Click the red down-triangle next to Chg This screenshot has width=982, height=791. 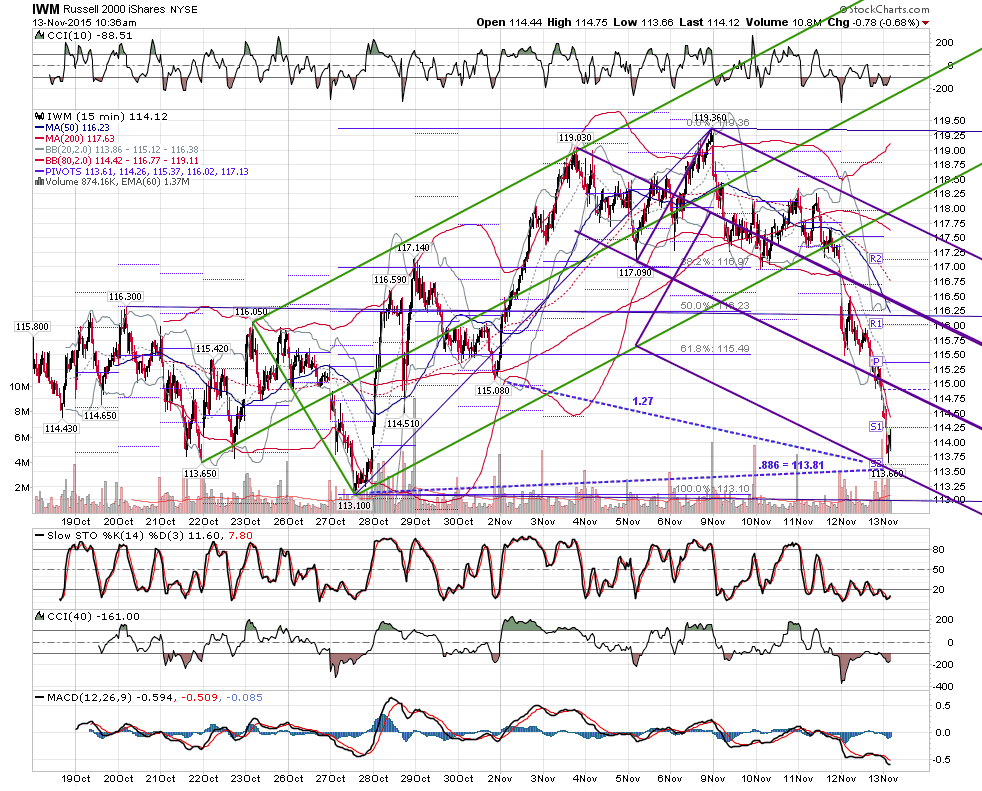(926, 23)
